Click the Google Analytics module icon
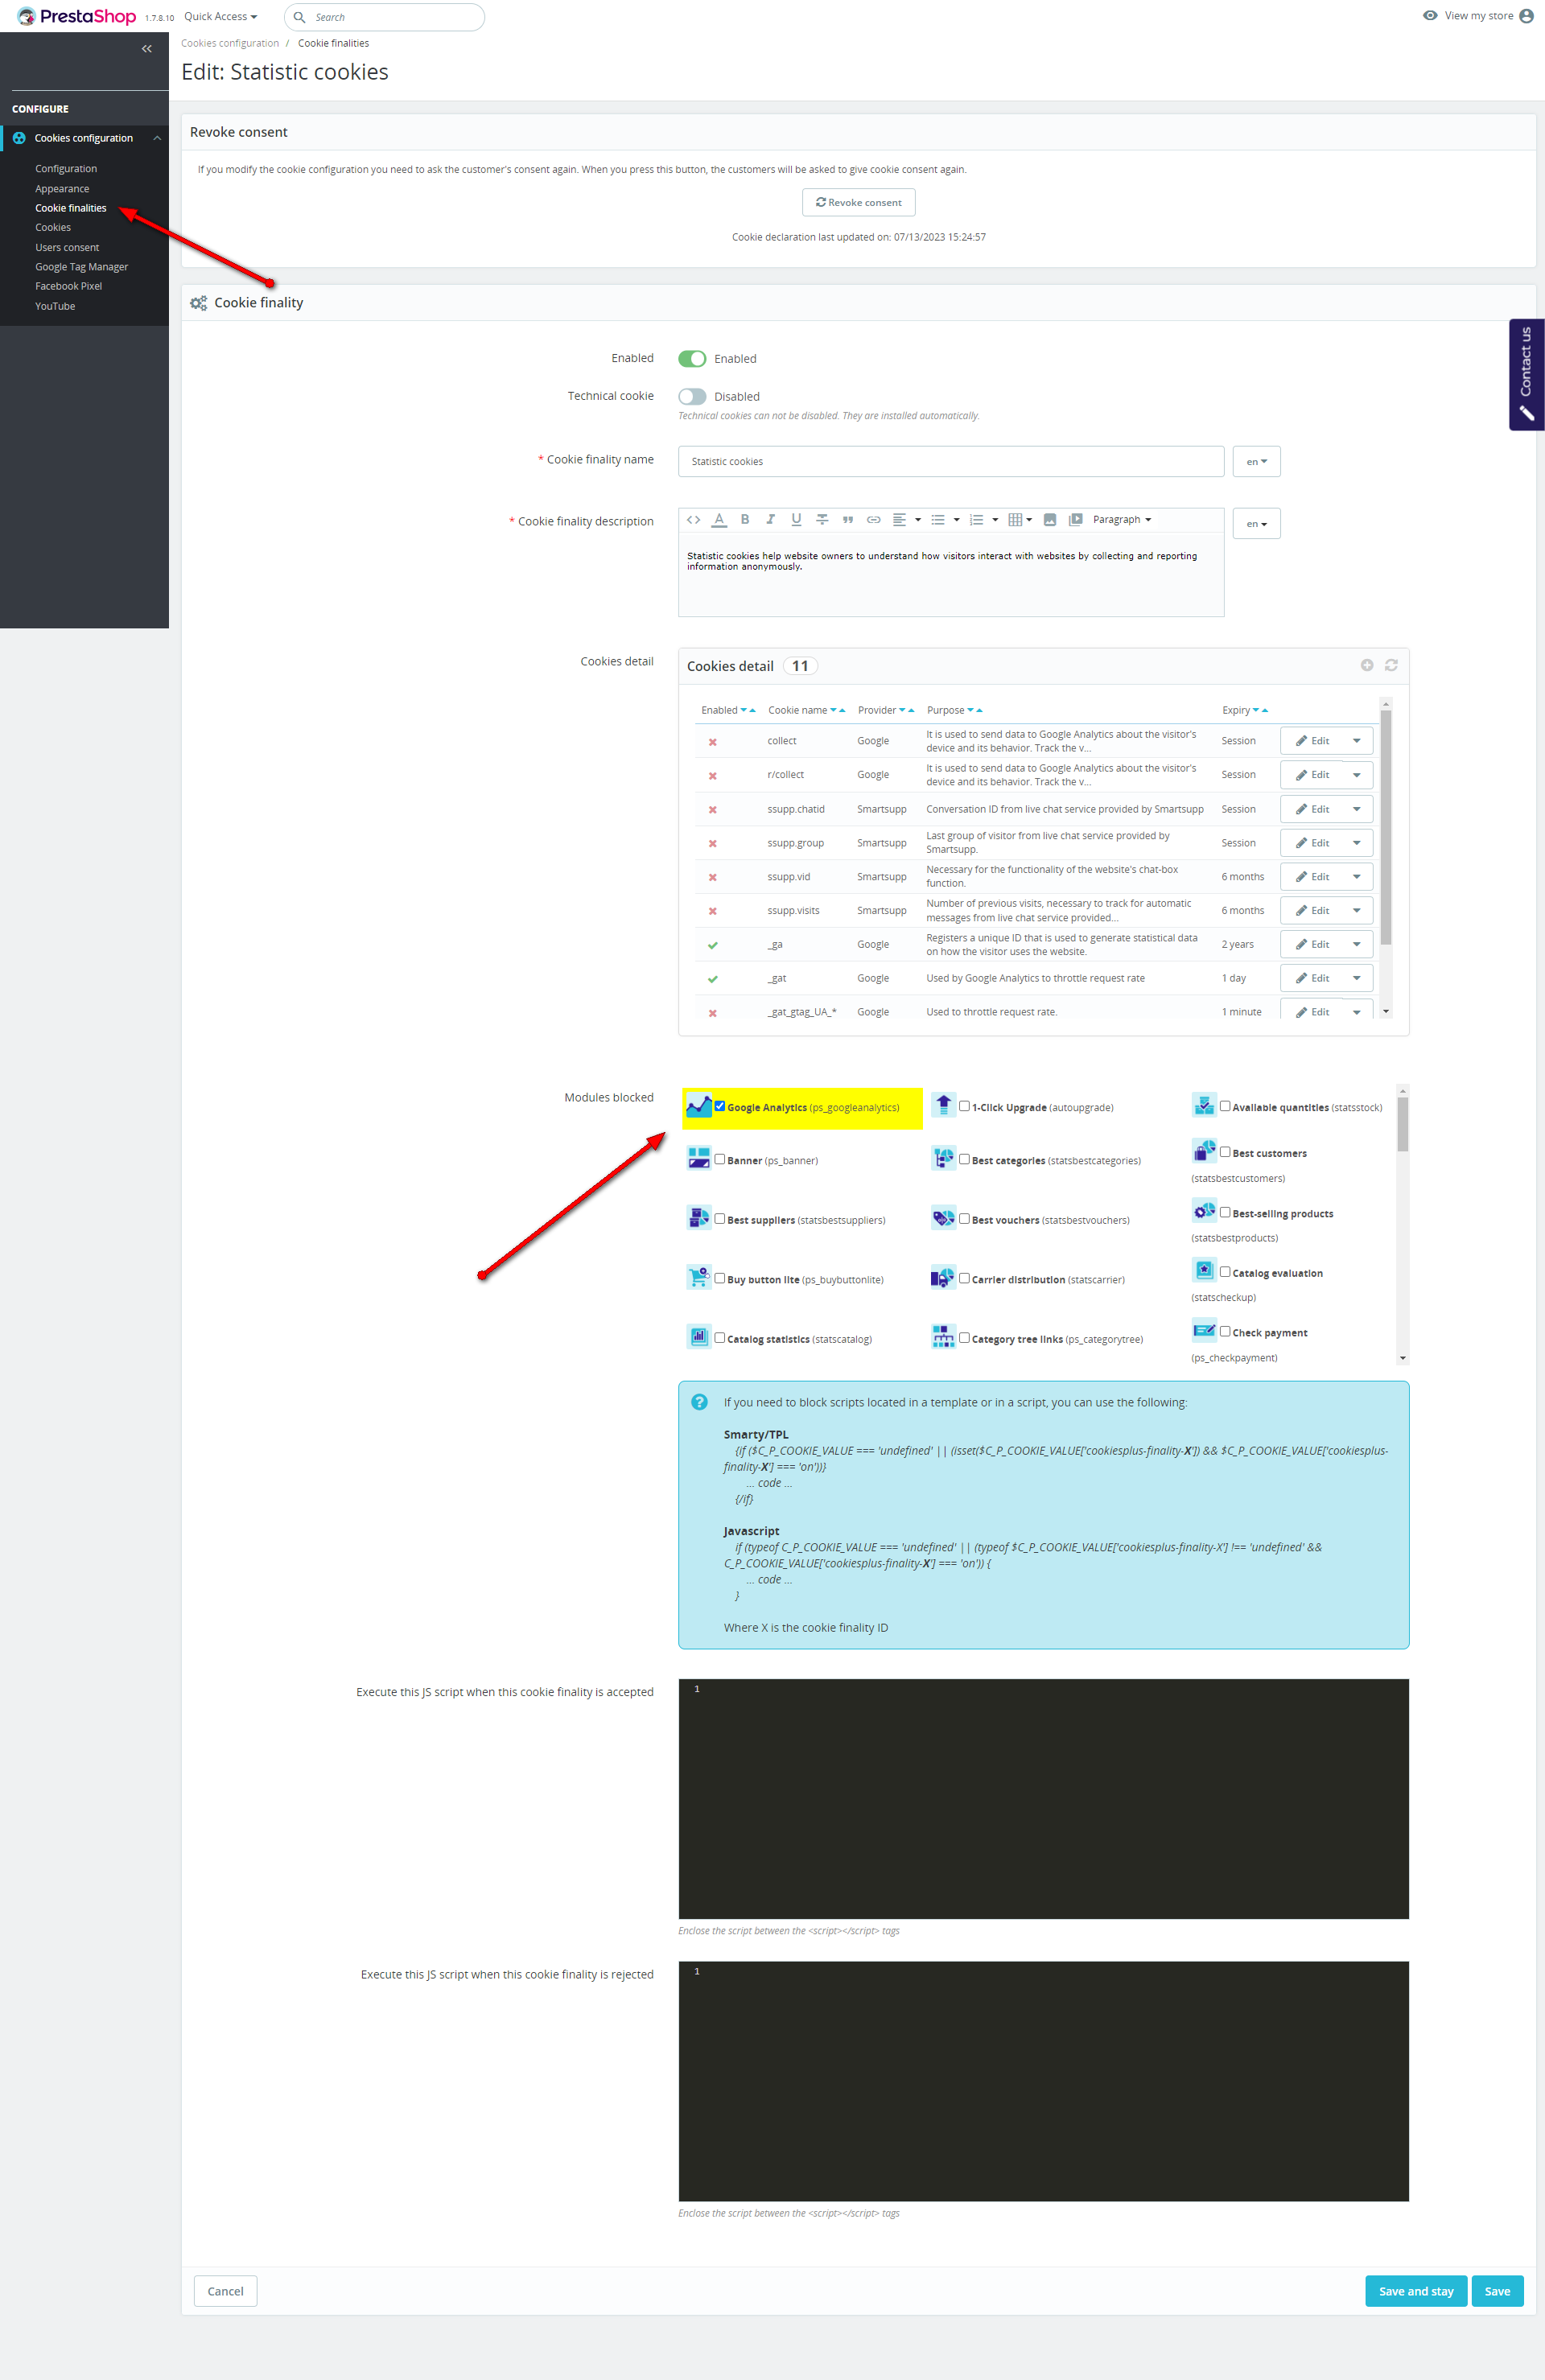The image size is (1545, 2380). (699, 1105)
